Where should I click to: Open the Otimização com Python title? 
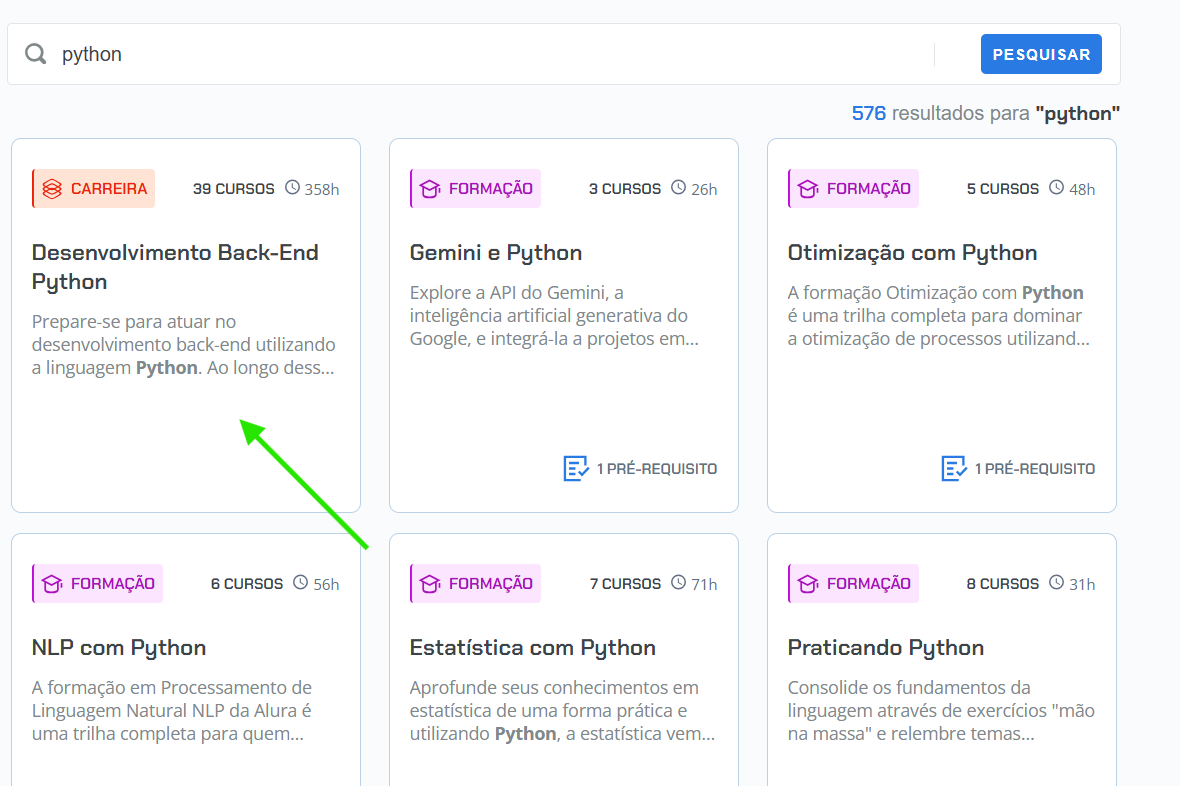click(912, 253)
